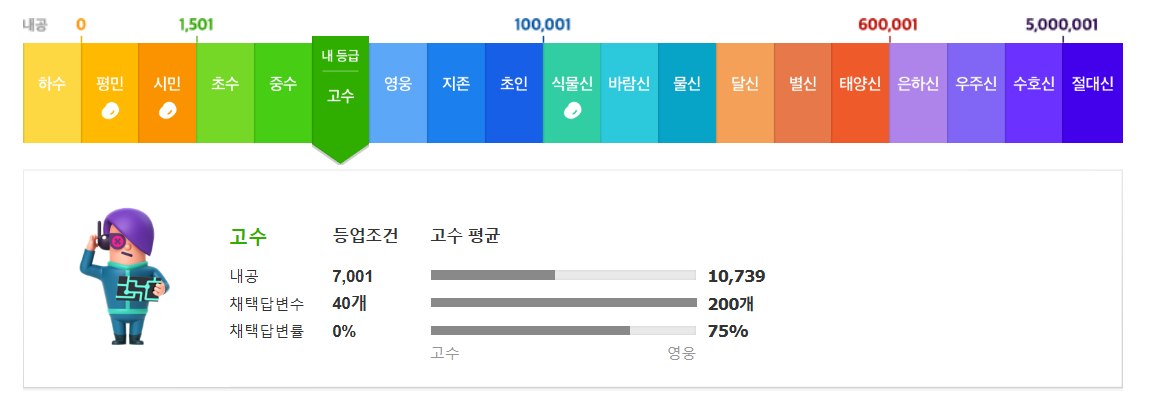Select the 식물신 grade tile
The height and width of the screenshot is (393, 1157).
tap(572, 93)
